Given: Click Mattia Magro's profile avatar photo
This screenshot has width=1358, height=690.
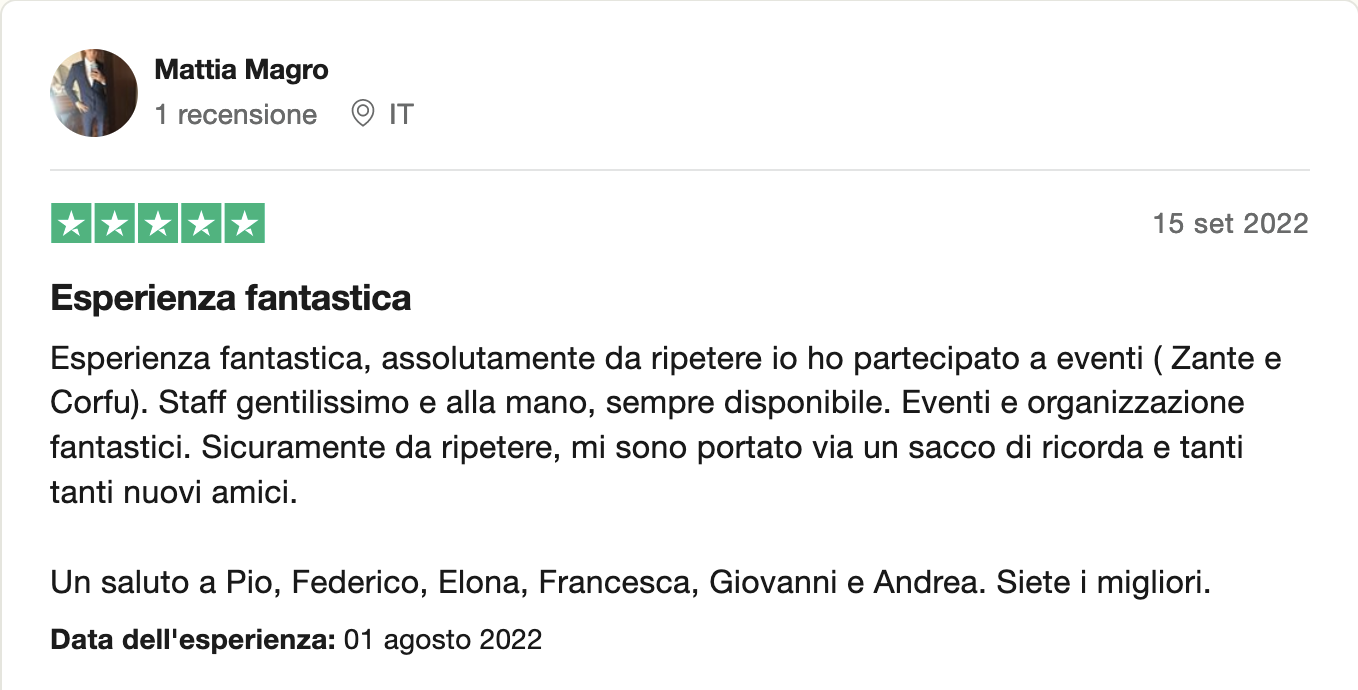Looking at the screenshot, I should [x=94, y=93].
